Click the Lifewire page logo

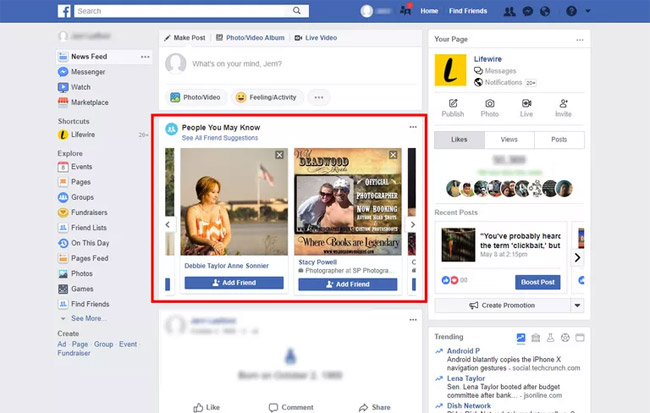pyautogui.click(x=450, y=70)
